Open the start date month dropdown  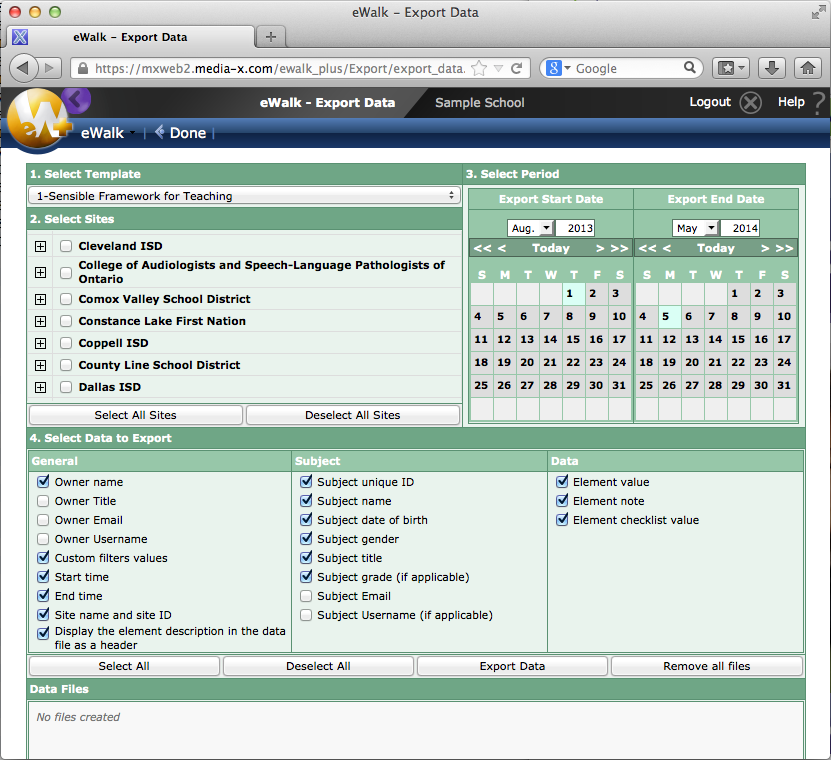531,228
